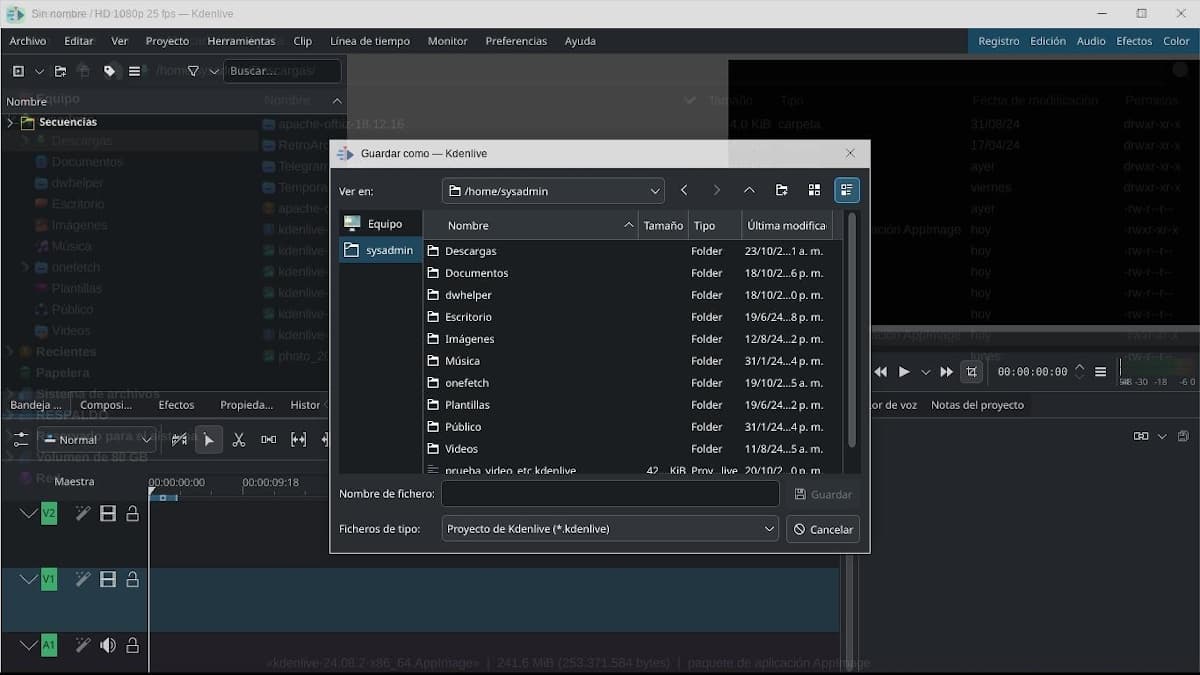This screenshot has width=1200, height=675.
Task: Select the slip tool with bracket arrows
Action: pos(299,439)
